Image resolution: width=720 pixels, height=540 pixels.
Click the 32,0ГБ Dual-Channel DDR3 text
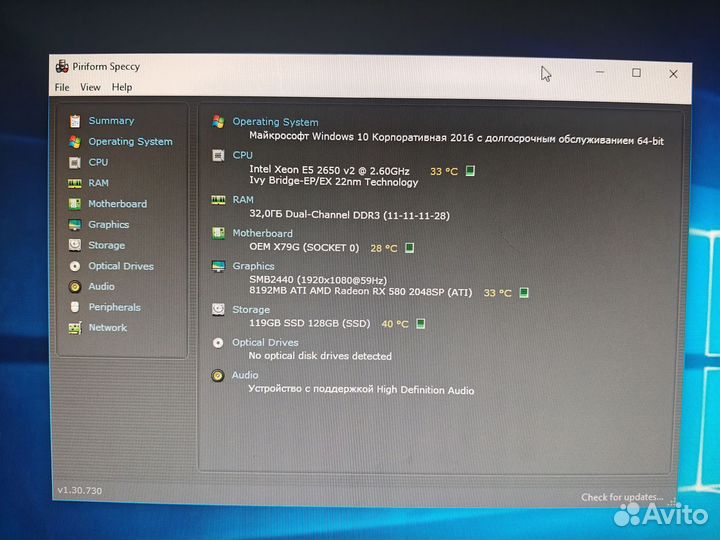349,215
